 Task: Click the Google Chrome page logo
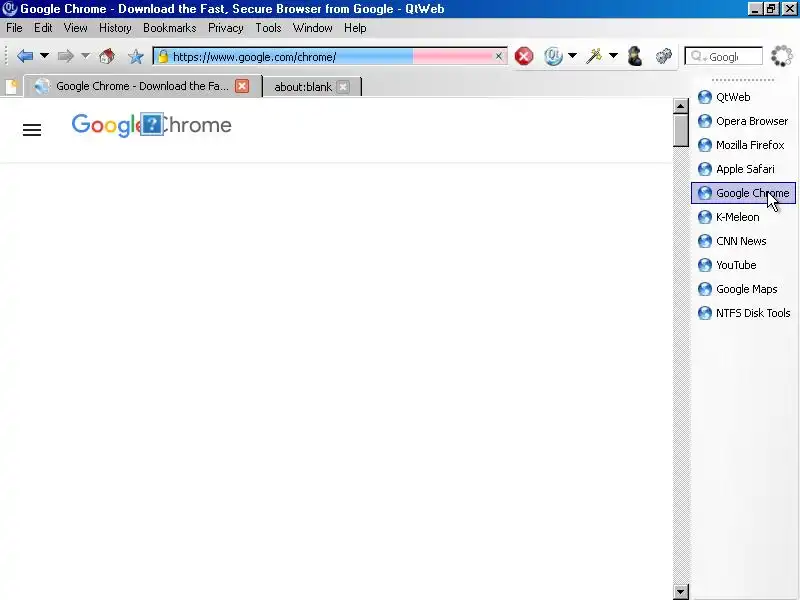152,125
